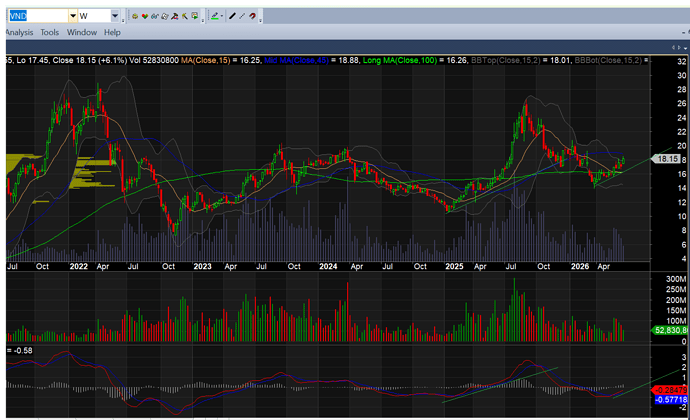
Task: Open the VND ticker symbol dropdown arrow
Action: (73, 16)
